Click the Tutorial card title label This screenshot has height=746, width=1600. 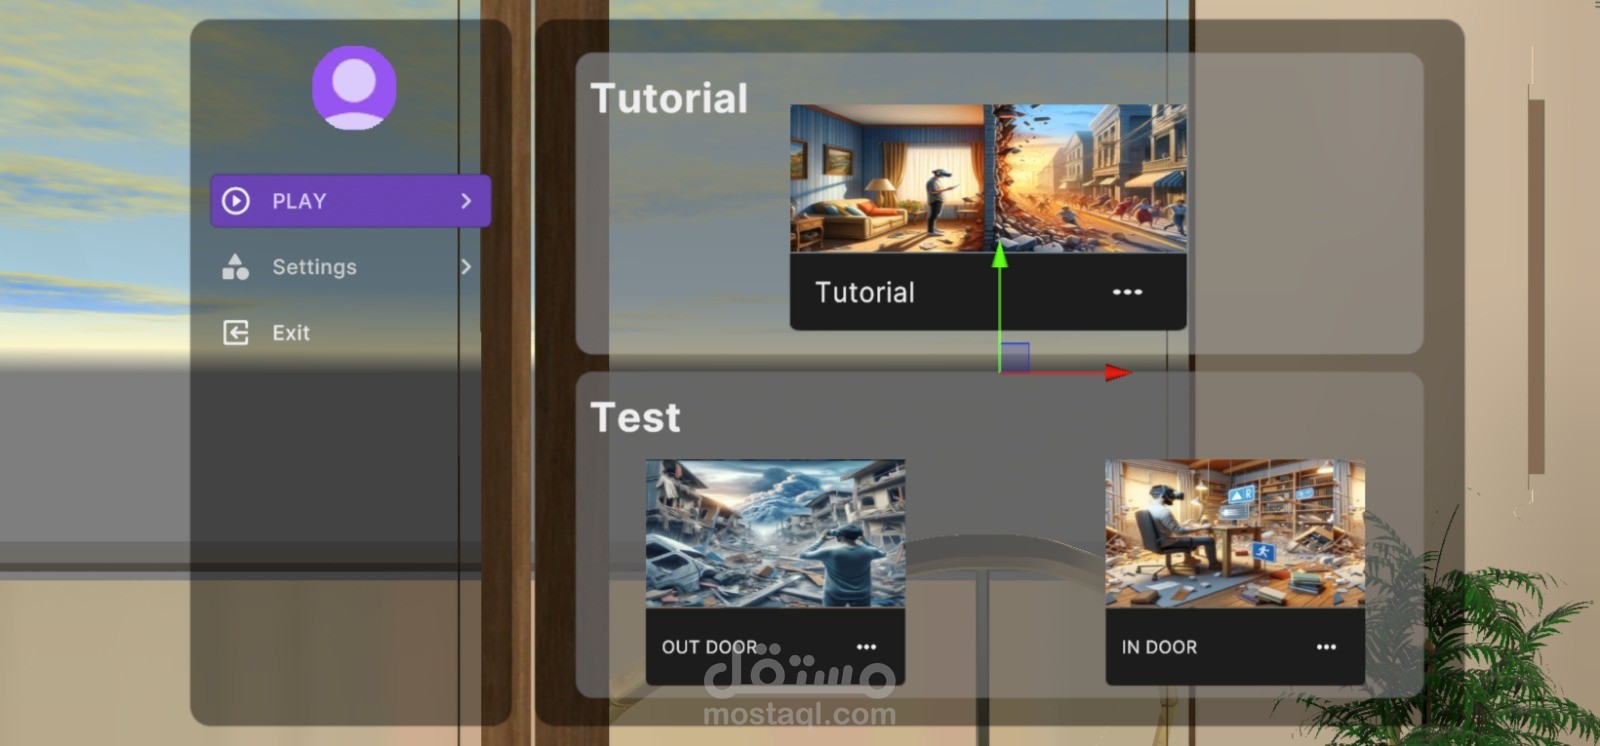click(864, 292)
